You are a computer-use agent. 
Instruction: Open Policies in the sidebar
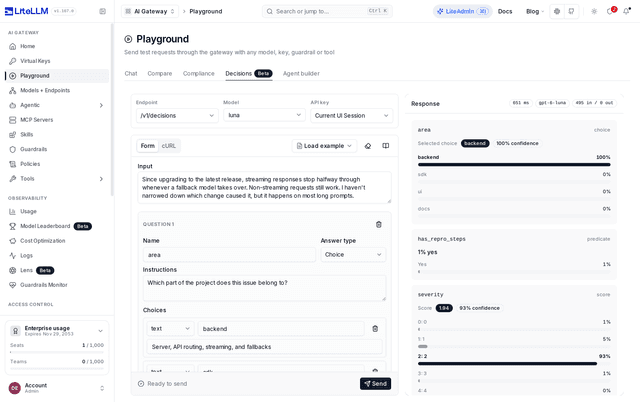click(57, 164)
